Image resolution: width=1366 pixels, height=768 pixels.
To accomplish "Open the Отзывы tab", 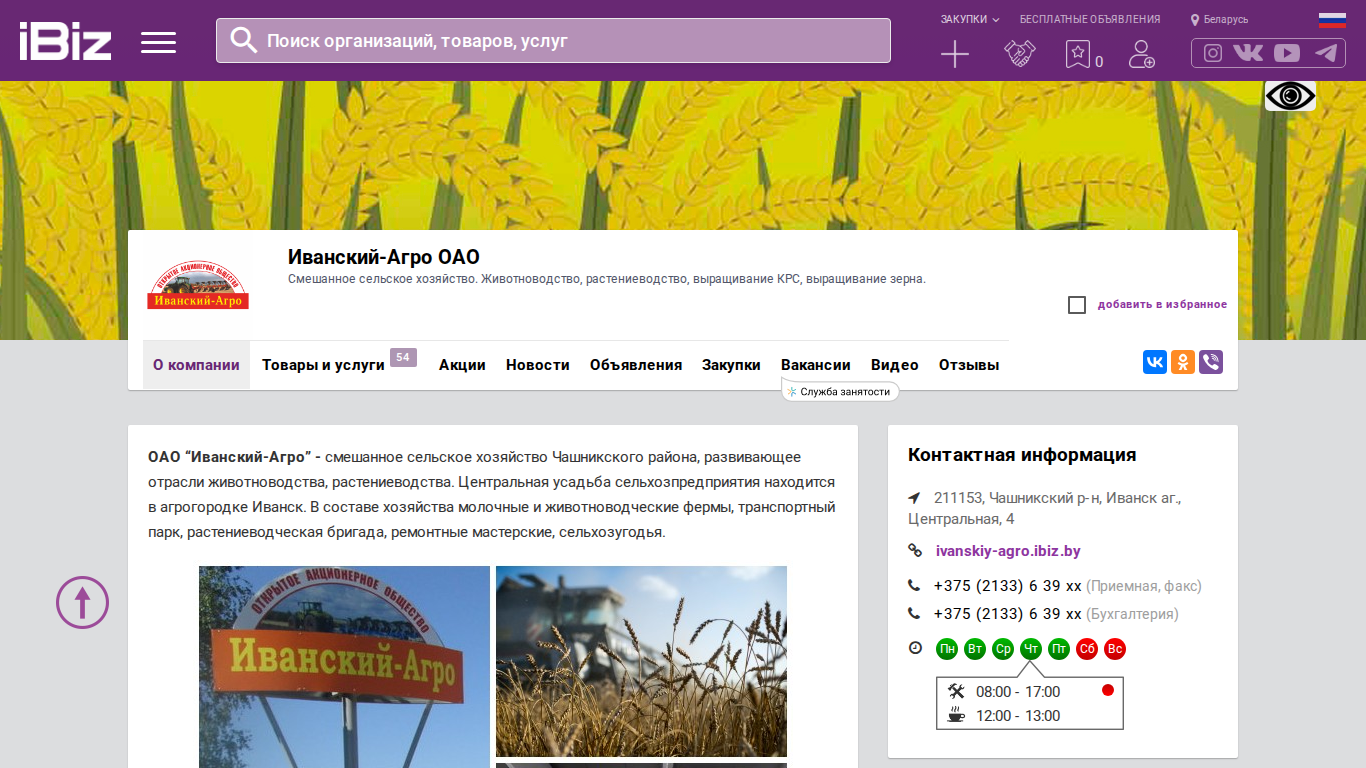I will pyautogui.click(x=969, y=365).
